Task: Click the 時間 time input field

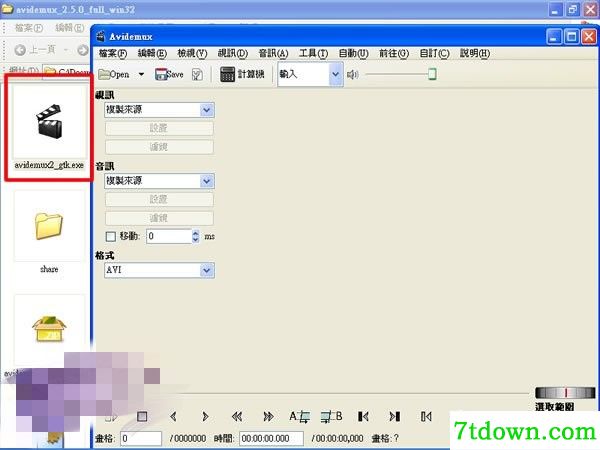Action: point(271,439)
